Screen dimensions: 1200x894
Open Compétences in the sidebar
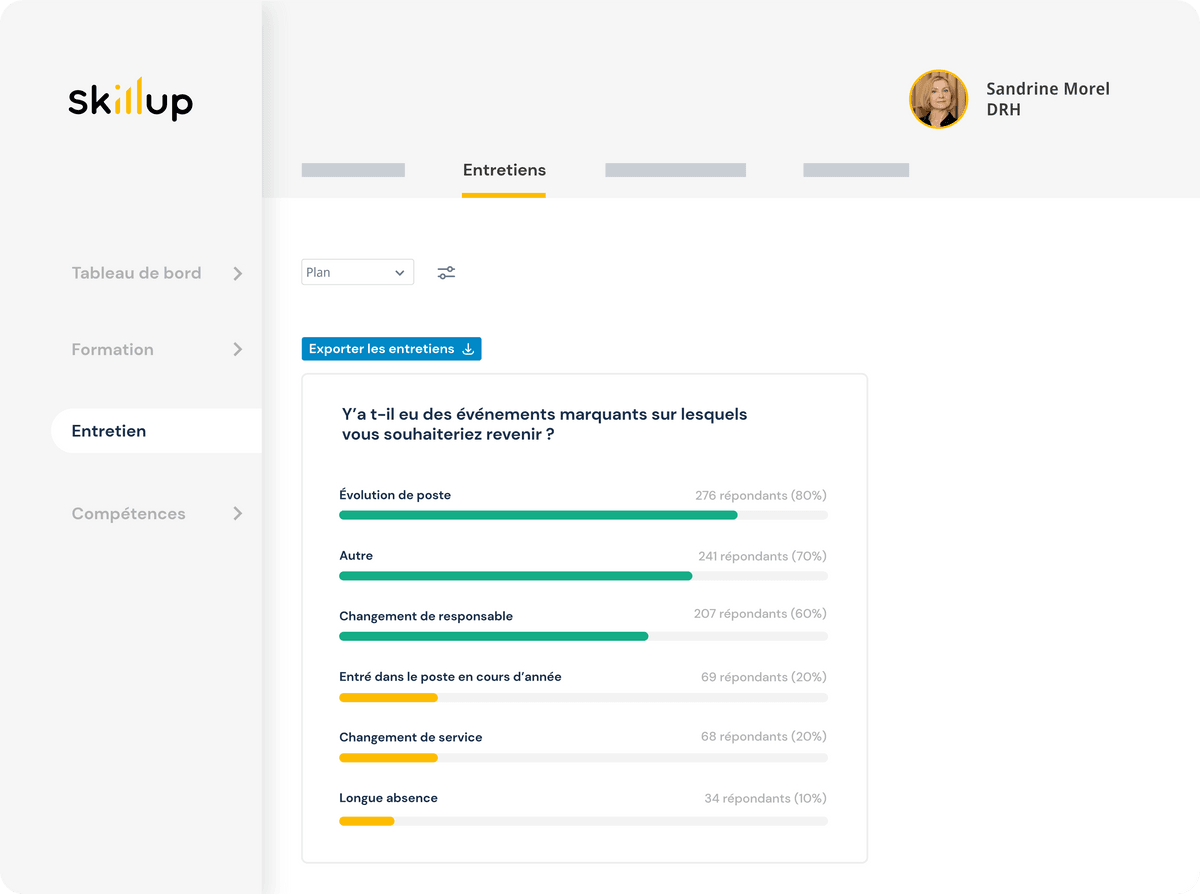(x=128, y=513)
